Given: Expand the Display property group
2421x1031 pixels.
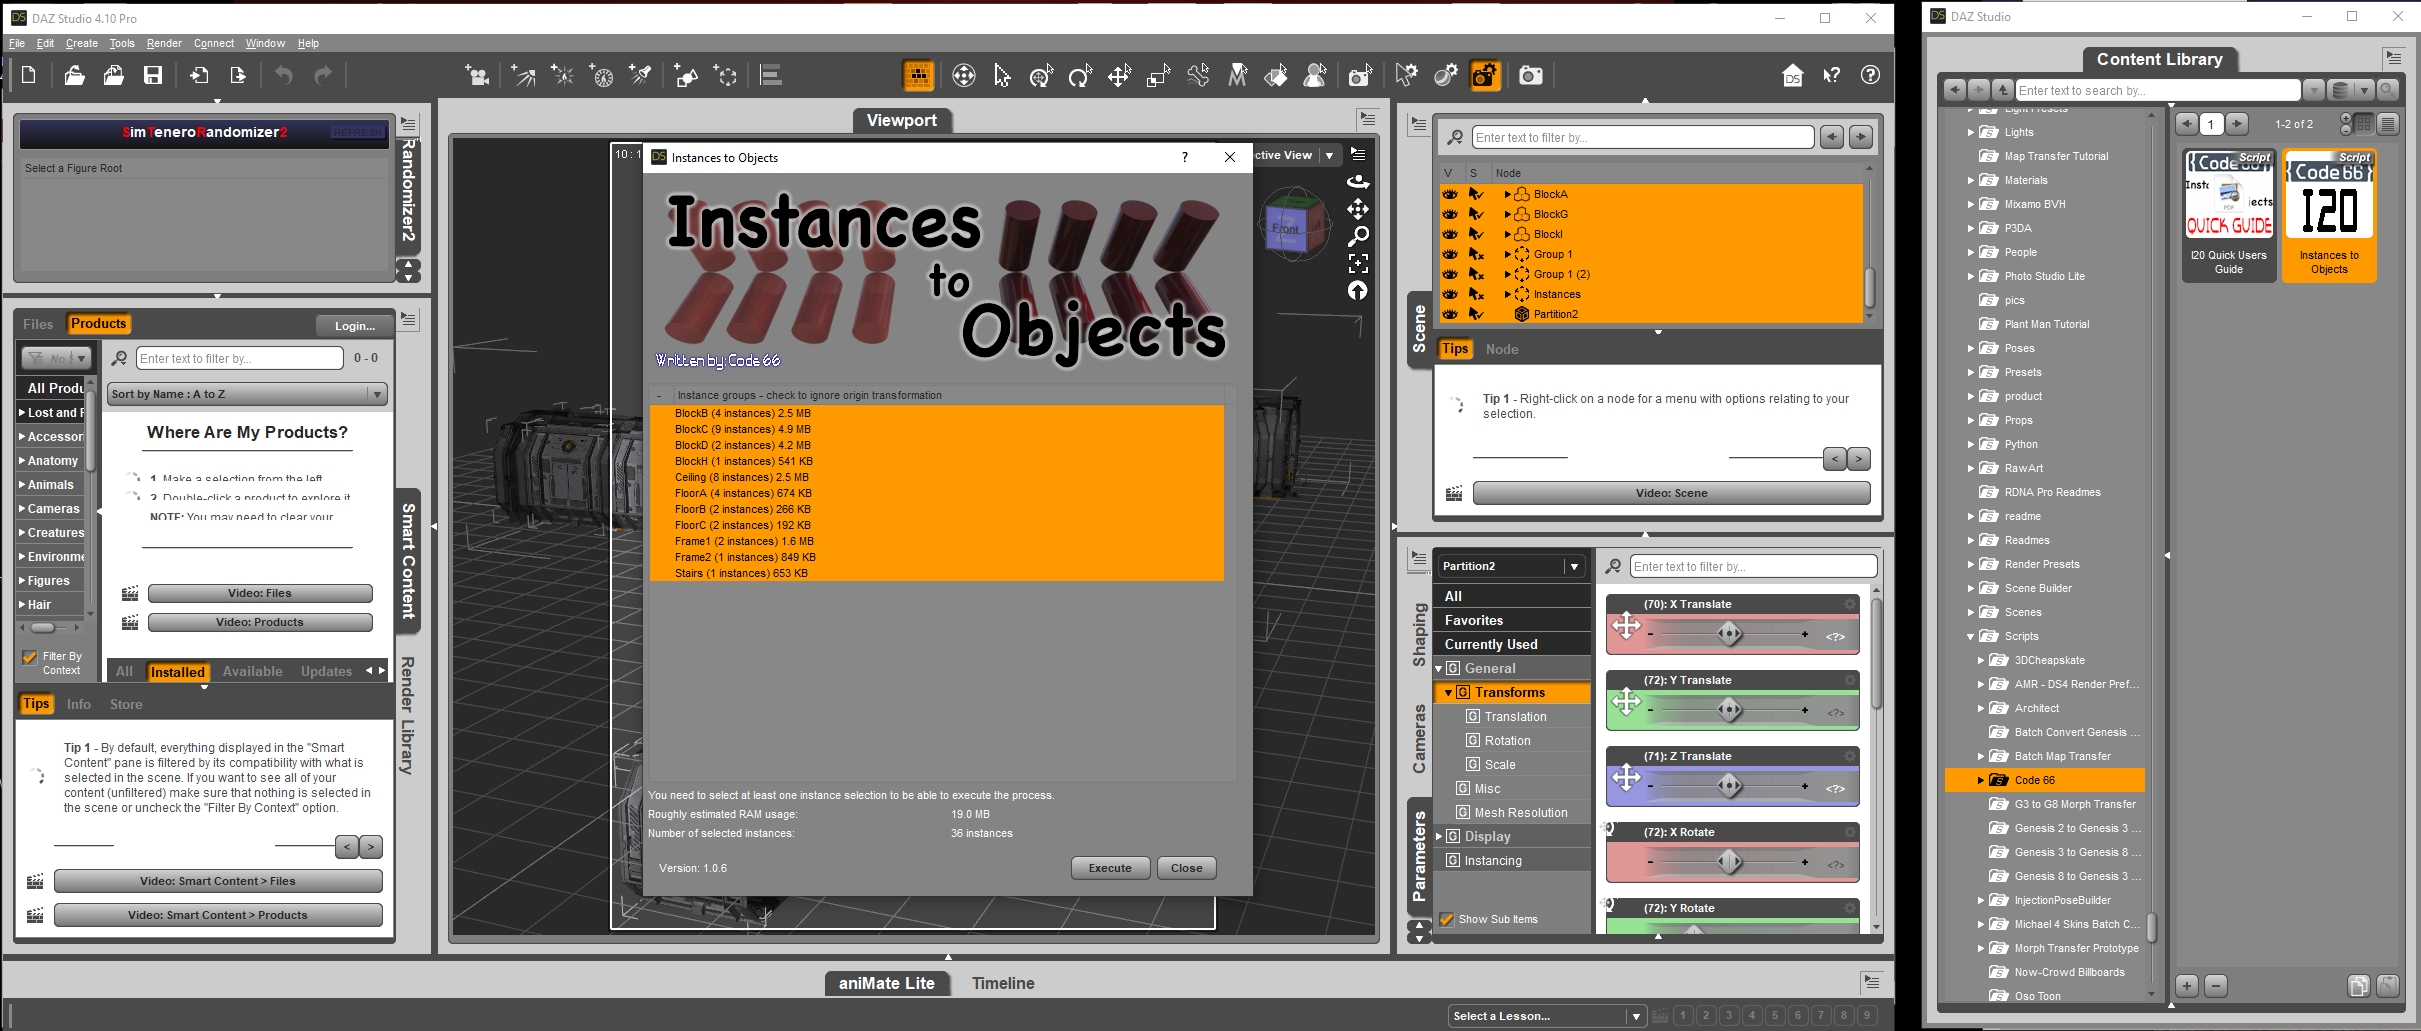Looking at the screenshot, I should [1439, 837].
